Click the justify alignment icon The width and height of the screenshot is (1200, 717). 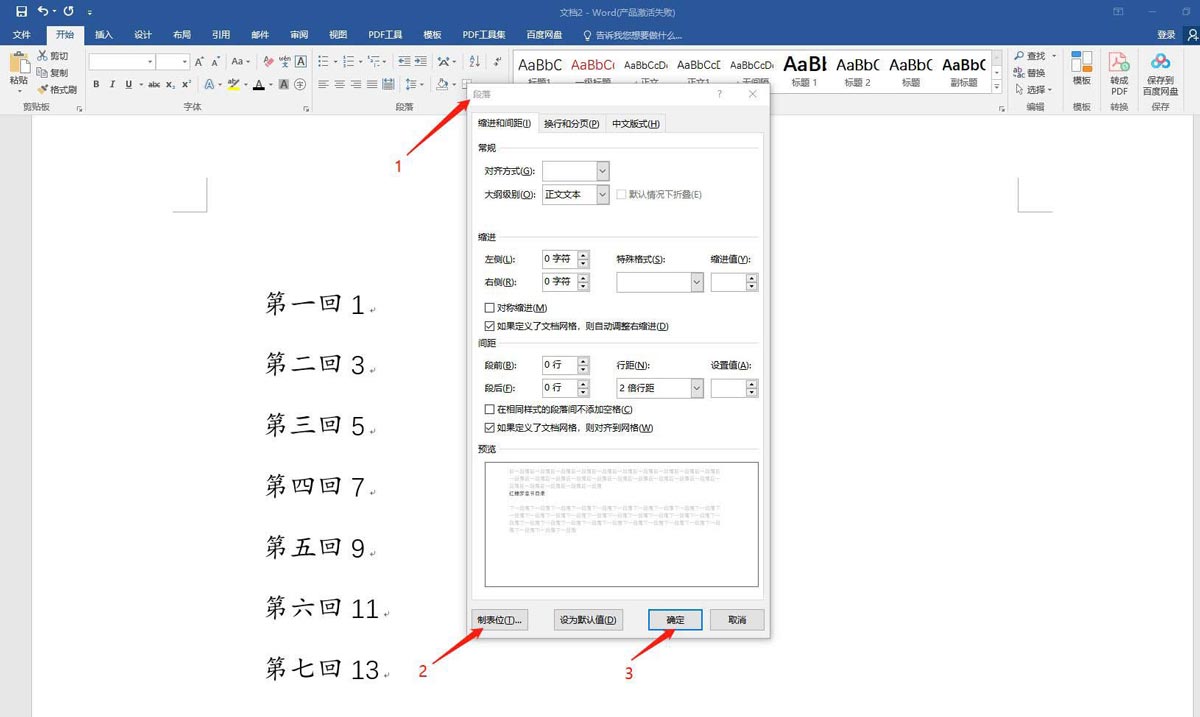[x=372, y=85]
